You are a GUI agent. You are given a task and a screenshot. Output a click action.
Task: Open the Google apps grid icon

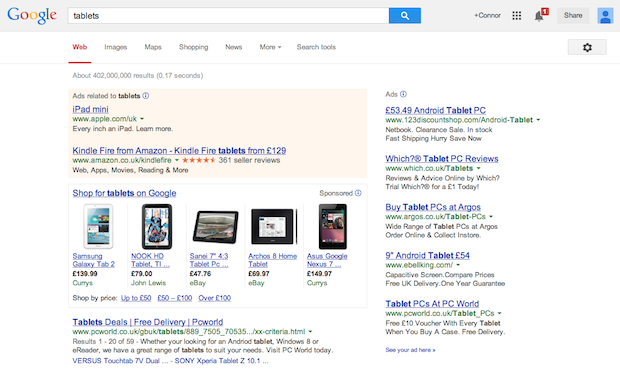point(516,15)
